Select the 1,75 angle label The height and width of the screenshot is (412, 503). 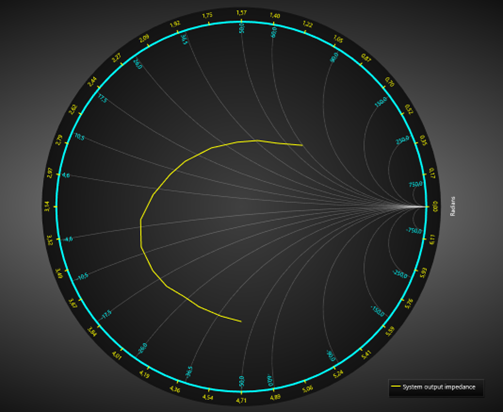tap(207, 15)
